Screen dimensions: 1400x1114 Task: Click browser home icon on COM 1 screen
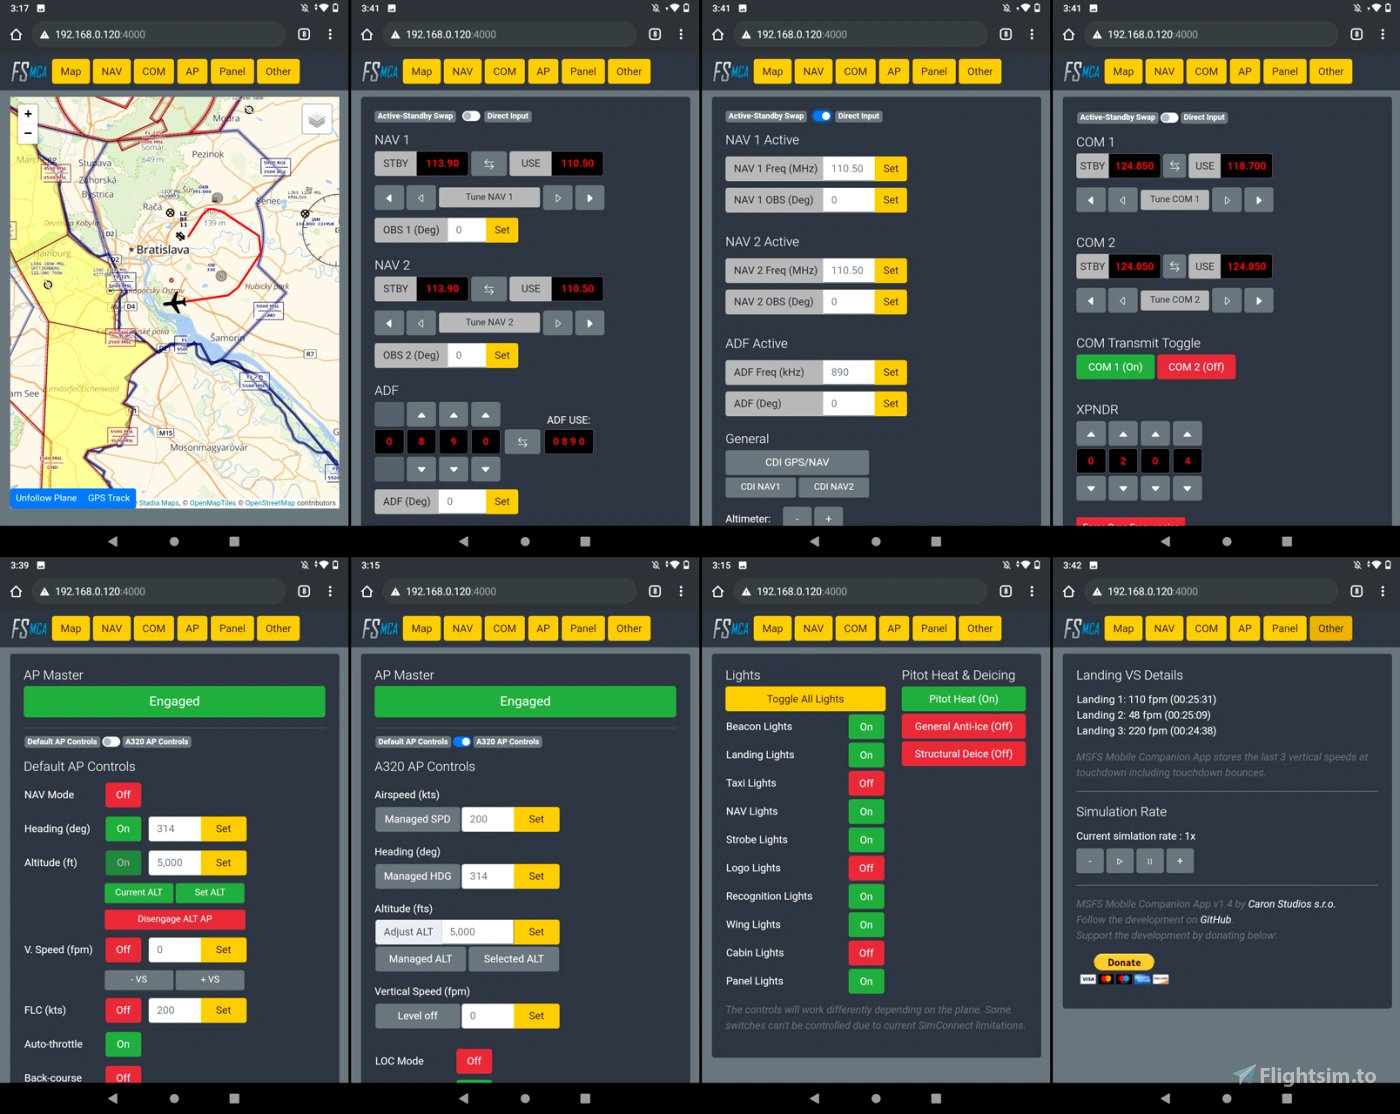tap(1068, 34)
